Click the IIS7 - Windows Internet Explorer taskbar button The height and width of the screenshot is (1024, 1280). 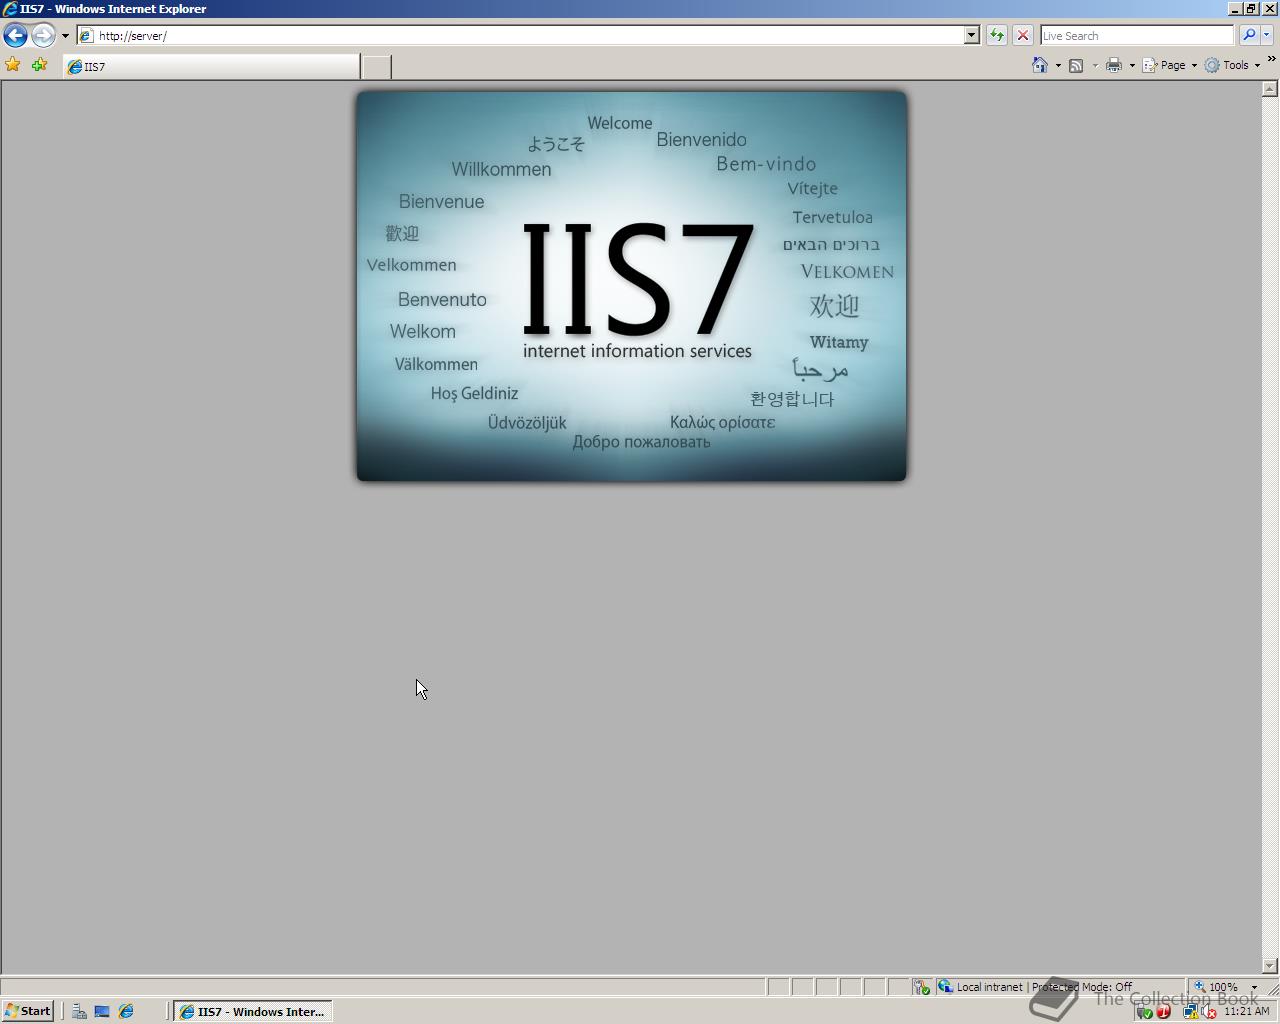253,1011
